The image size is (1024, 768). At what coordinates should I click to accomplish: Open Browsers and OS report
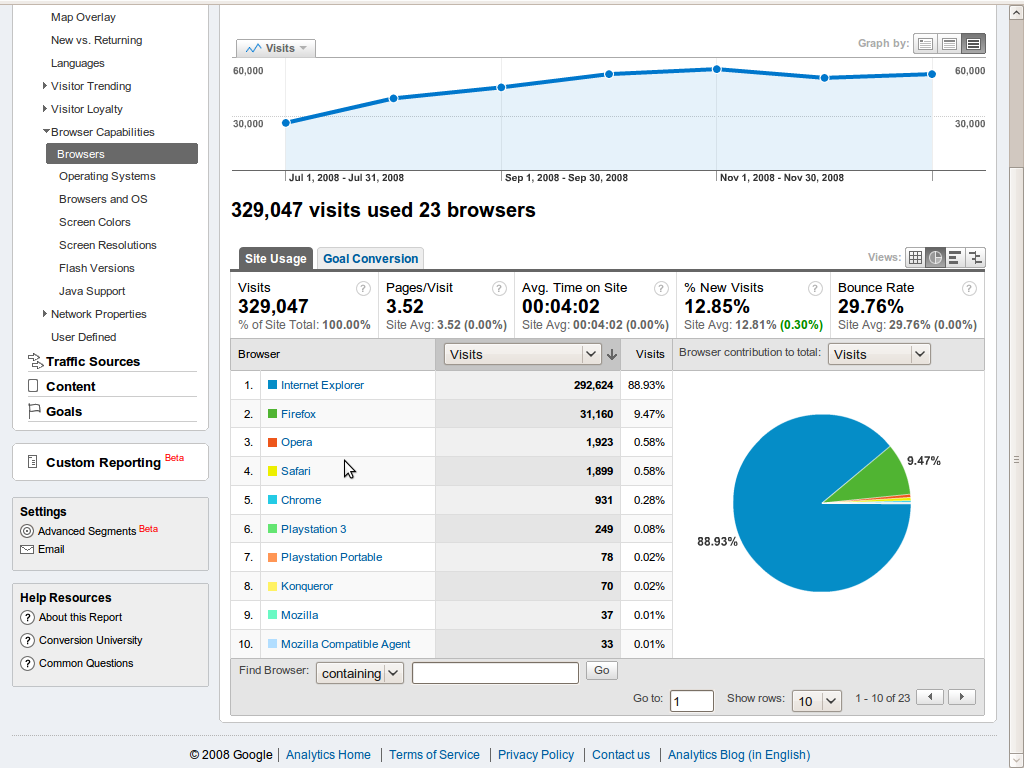(103, 199)
